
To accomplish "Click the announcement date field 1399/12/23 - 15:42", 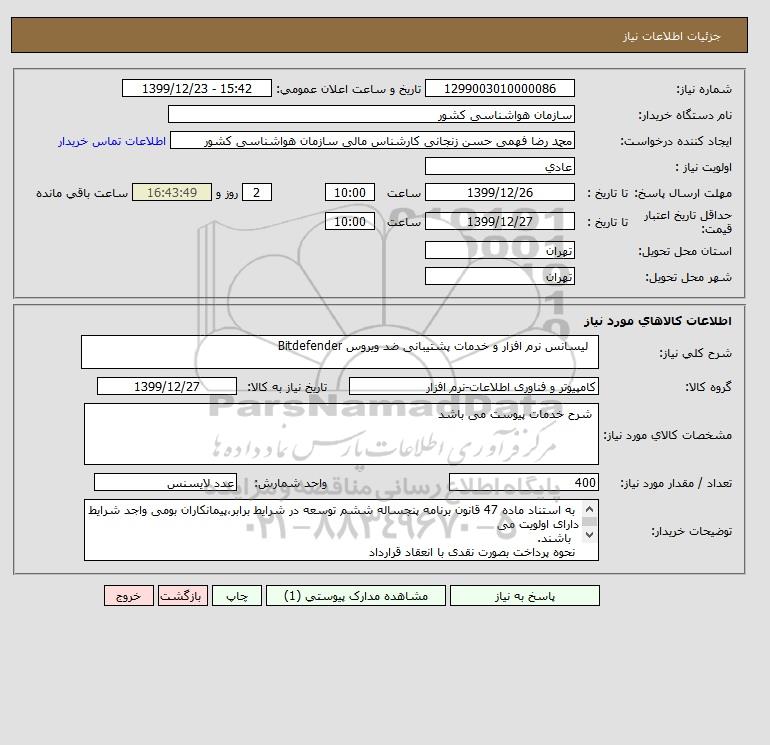I will pyautogui.click(x=196, y=88).
